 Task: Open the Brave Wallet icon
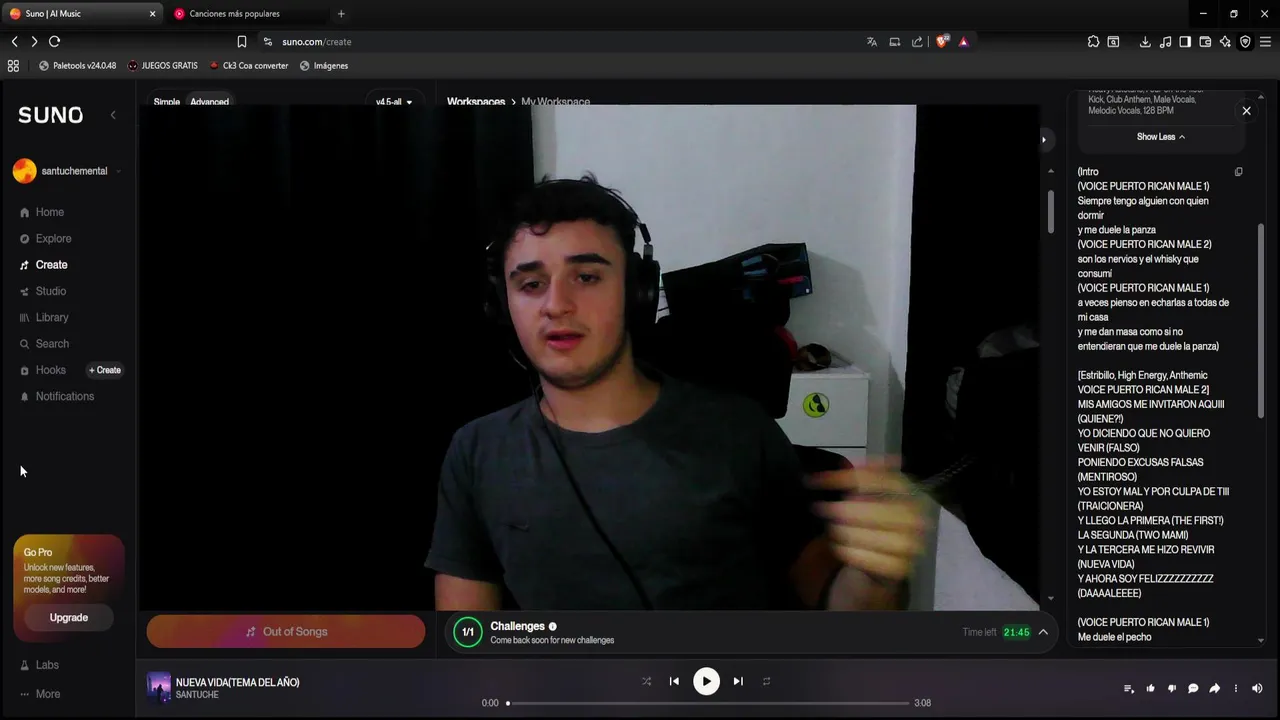pyautogui.click(x=1205, y=42)
